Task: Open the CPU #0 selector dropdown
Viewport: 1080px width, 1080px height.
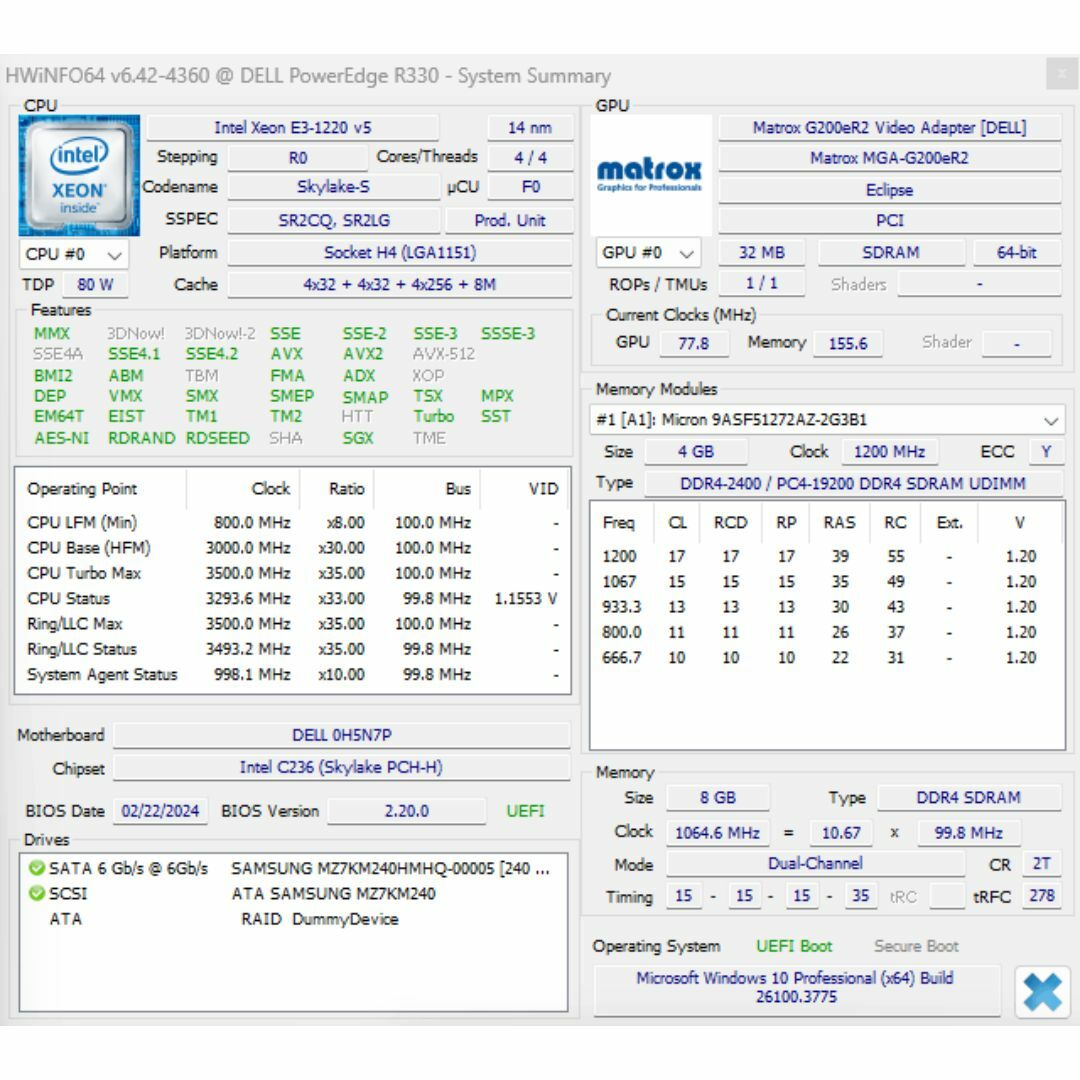Action: pos(74,254)
